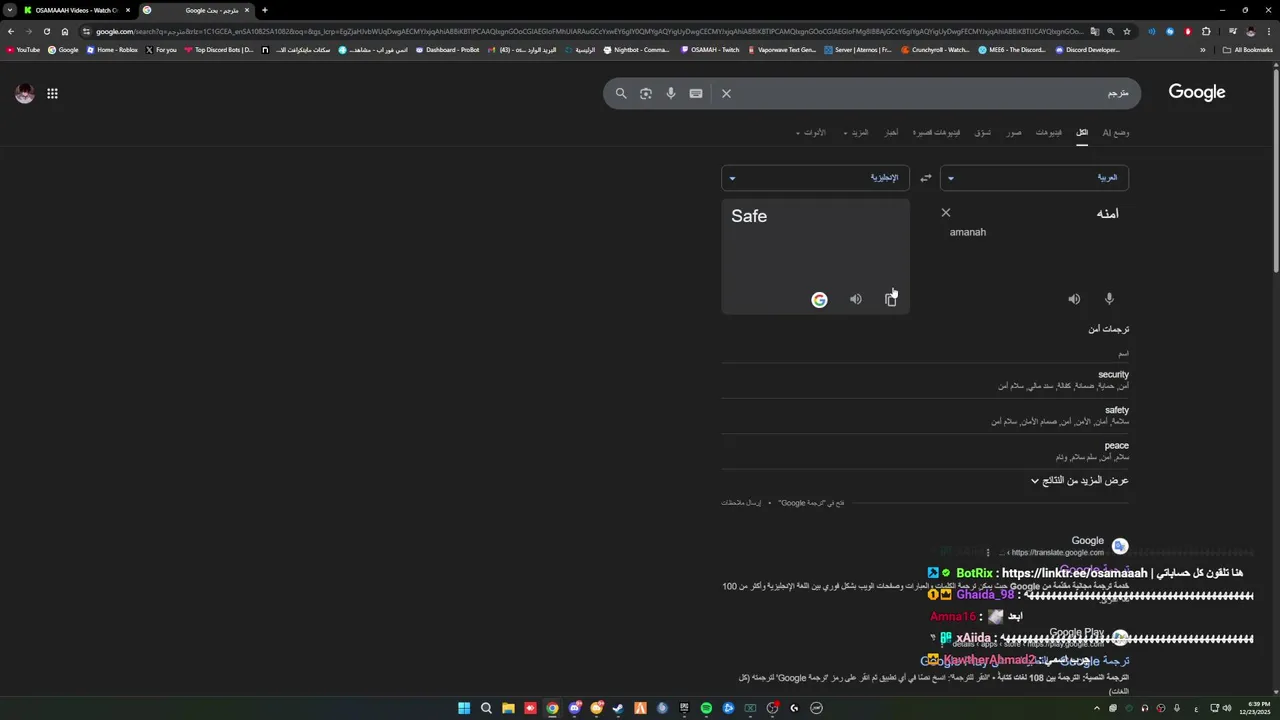This screenshot has height=720, width=1280.
Task: Click the Google G search-translation icon
Action: tap(819, 299)
